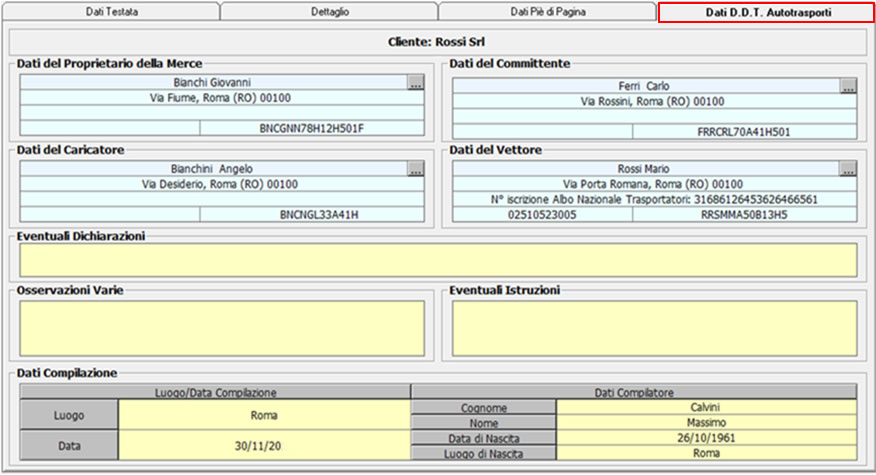The height and width of the screenshot is (475, 876).
Task: Open lookup button beside Rossi Mario vettore
Action: [x=848, y=170]
